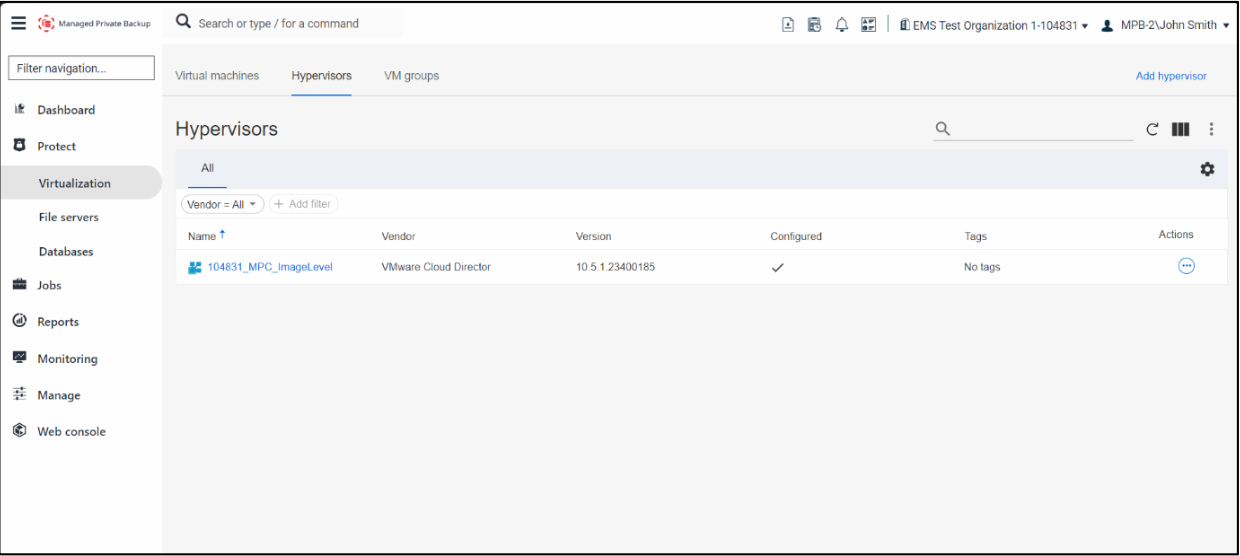Open the notifications bell icon
The height and width of the screenshot is (556, 1240).
coord(842,24)
